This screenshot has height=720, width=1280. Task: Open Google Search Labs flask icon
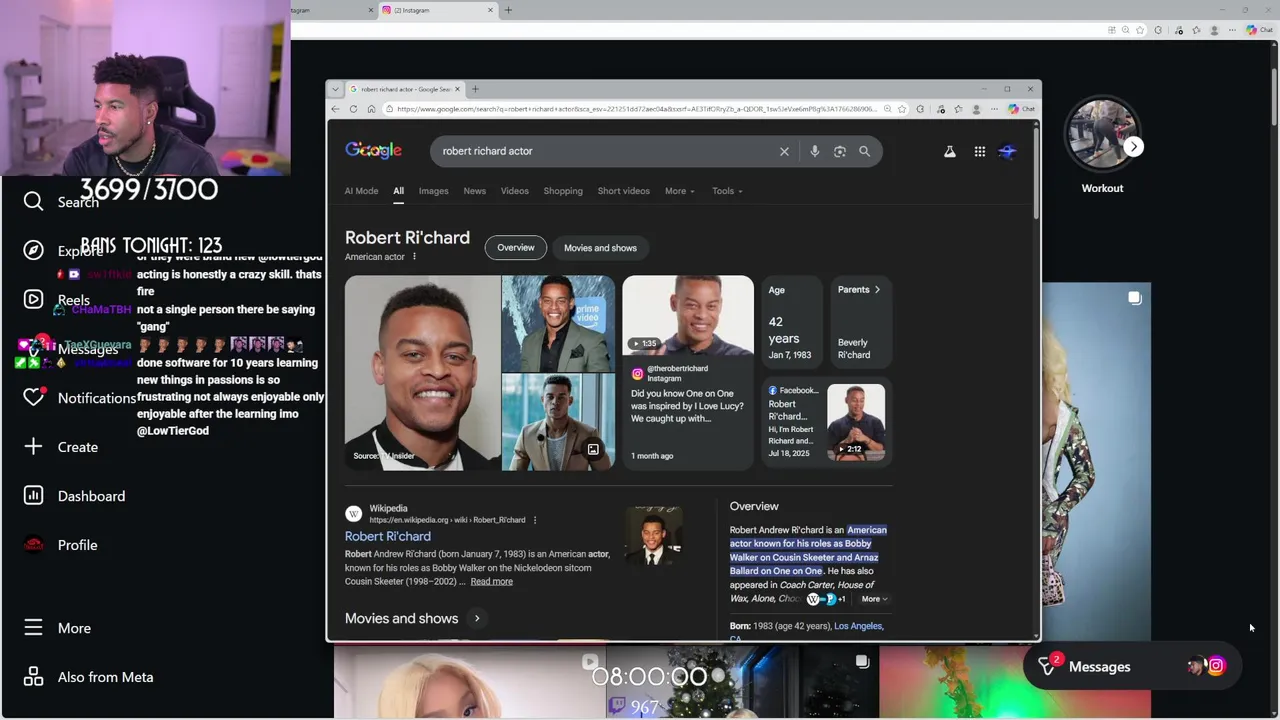coord(949,151)
